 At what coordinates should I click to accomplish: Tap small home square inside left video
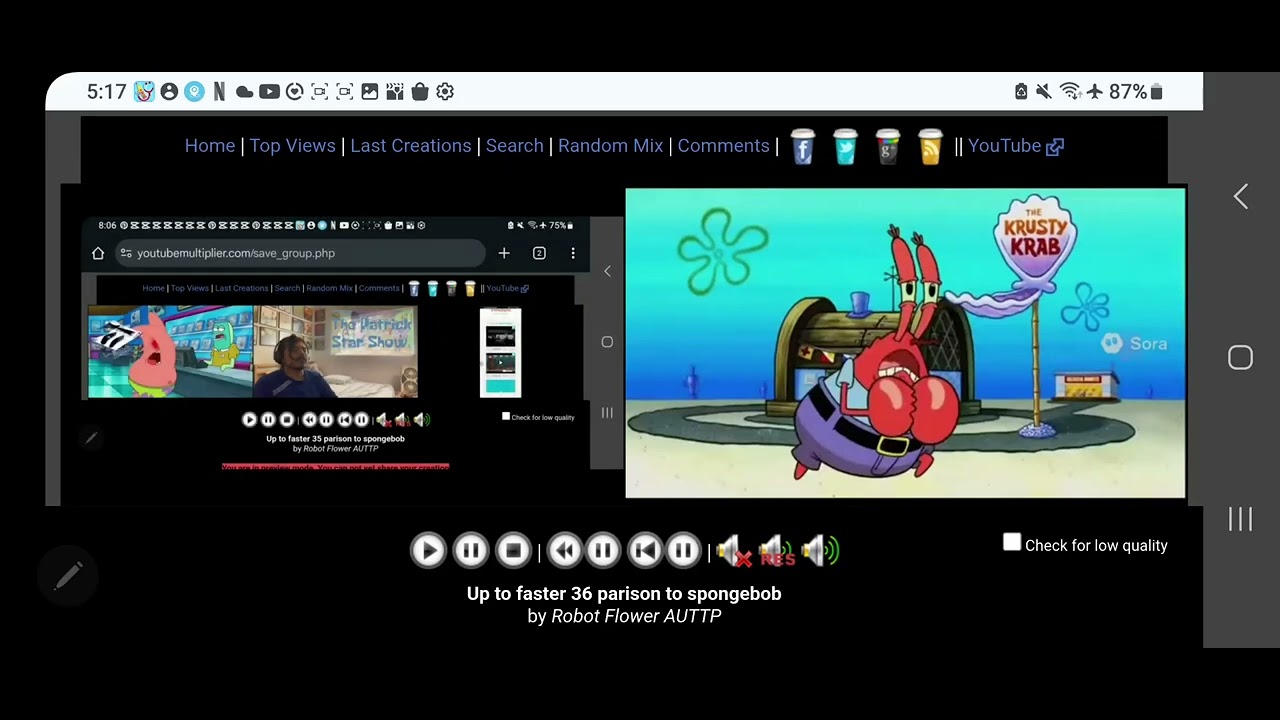(607, 342)
